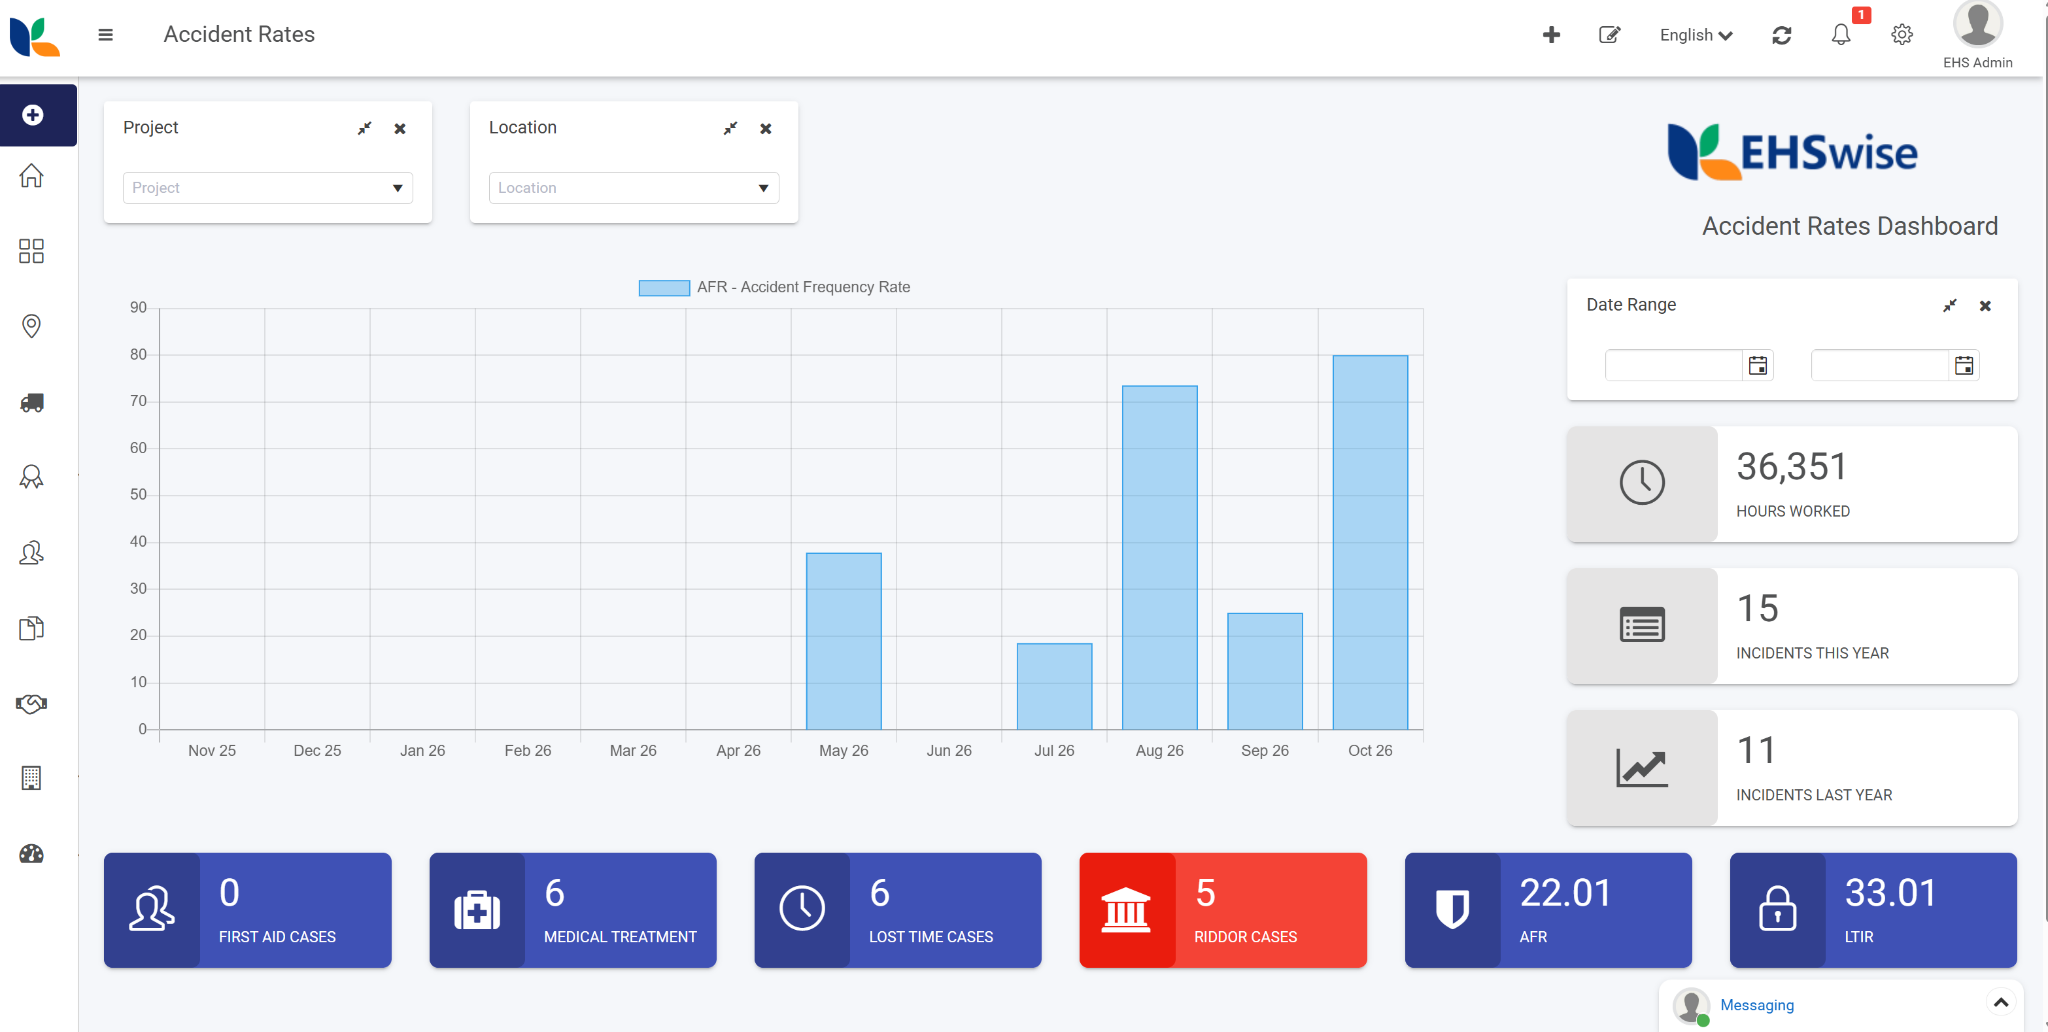The height and width of the screenshot is (1032, 2048).
Task: Open award ribbon icon in sidebar
Action: 32,477
